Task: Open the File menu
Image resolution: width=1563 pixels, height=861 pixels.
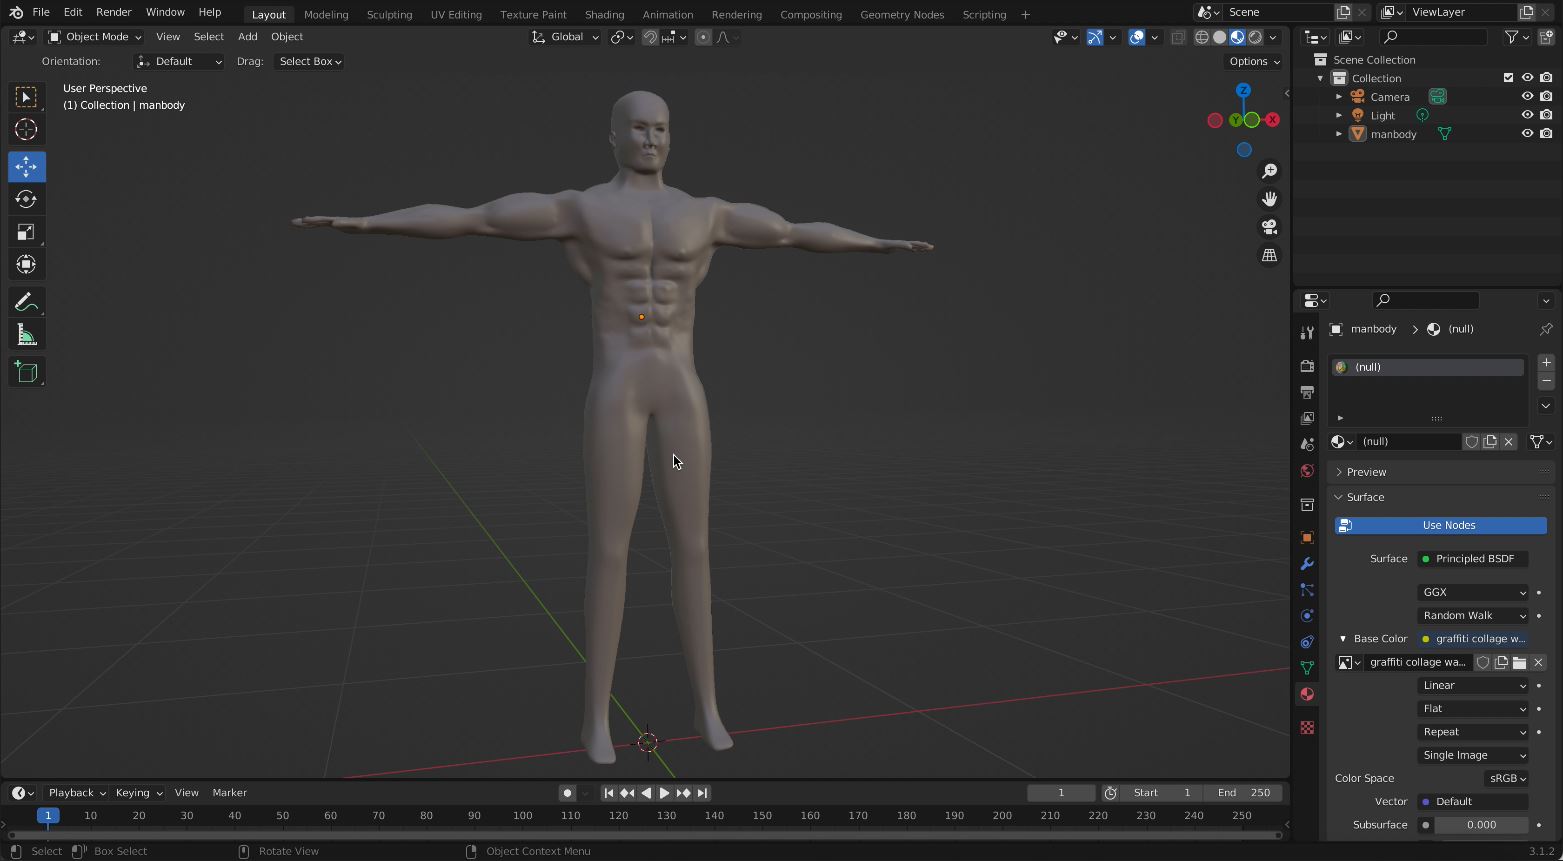Action: pyautogui.click(x=41, y=12)
